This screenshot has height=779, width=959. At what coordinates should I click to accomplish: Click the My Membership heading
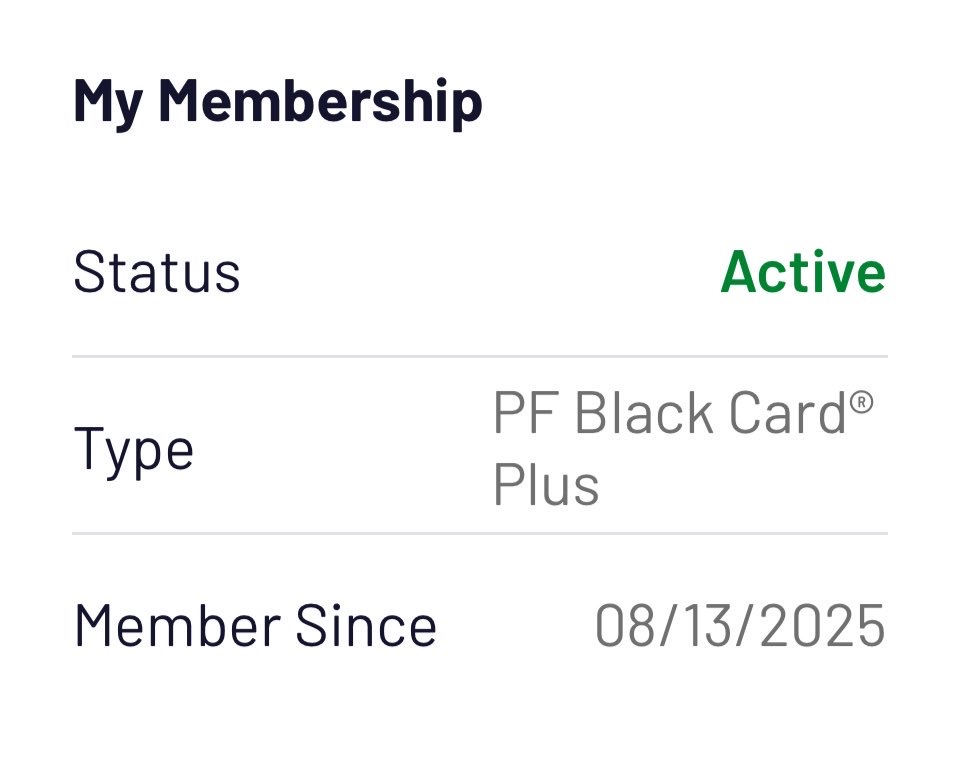[x=277, y=101]
